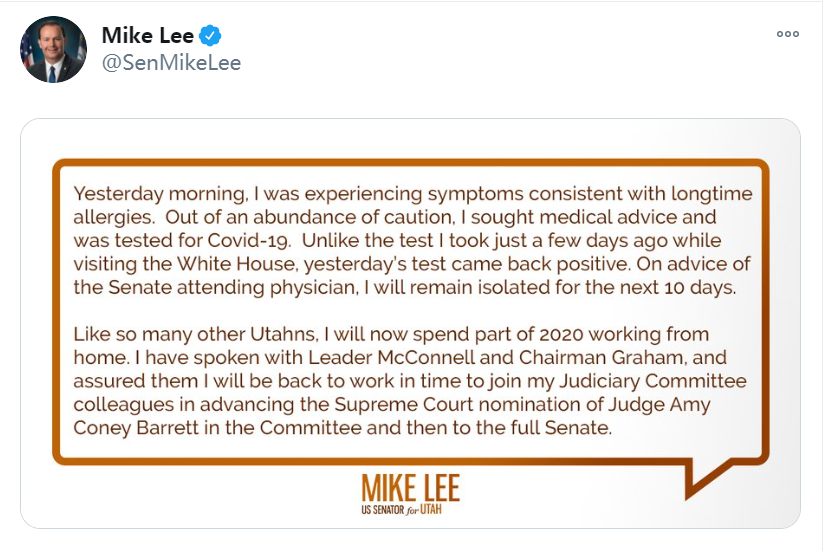This screenshot has height=551, width=824.
Task: Click the blue verified checkmark badge
Action: (x=210, y=36)
